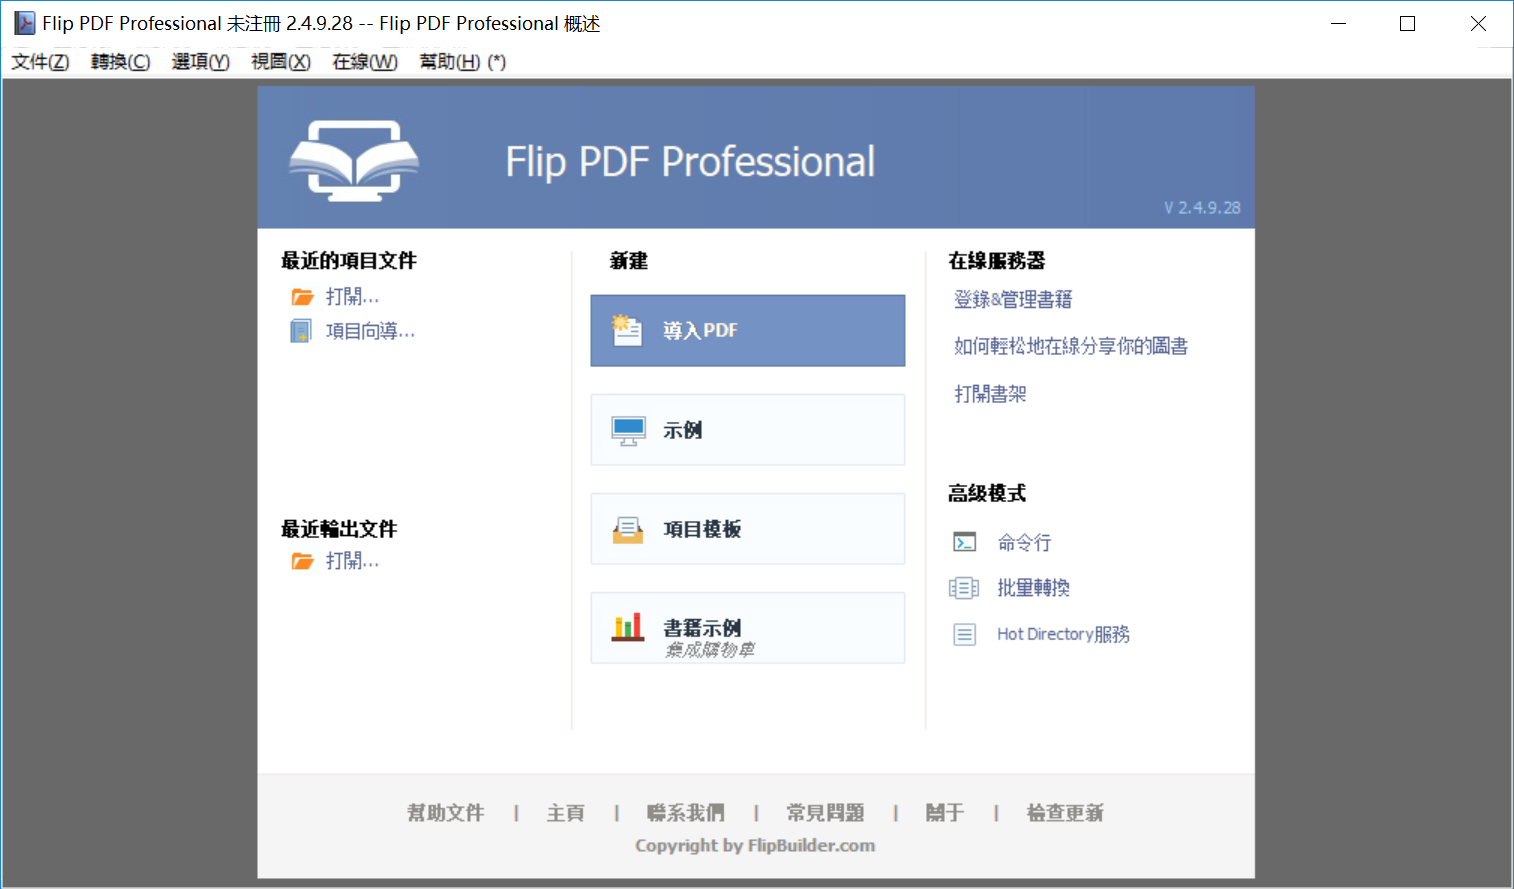
Task: Maximize the Flip PDF Professional window
Action: [1407, 23]
